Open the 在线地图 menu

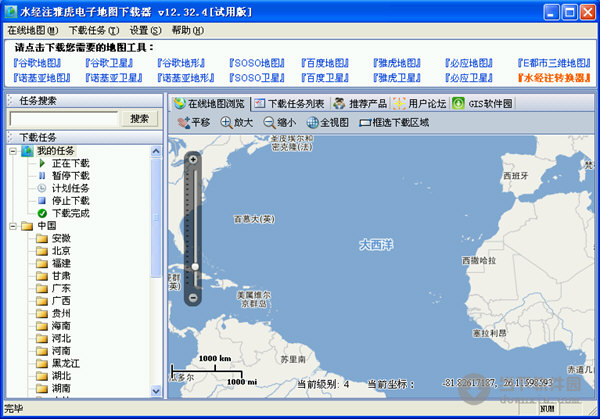pyautogui.click(x=33, y=30)
